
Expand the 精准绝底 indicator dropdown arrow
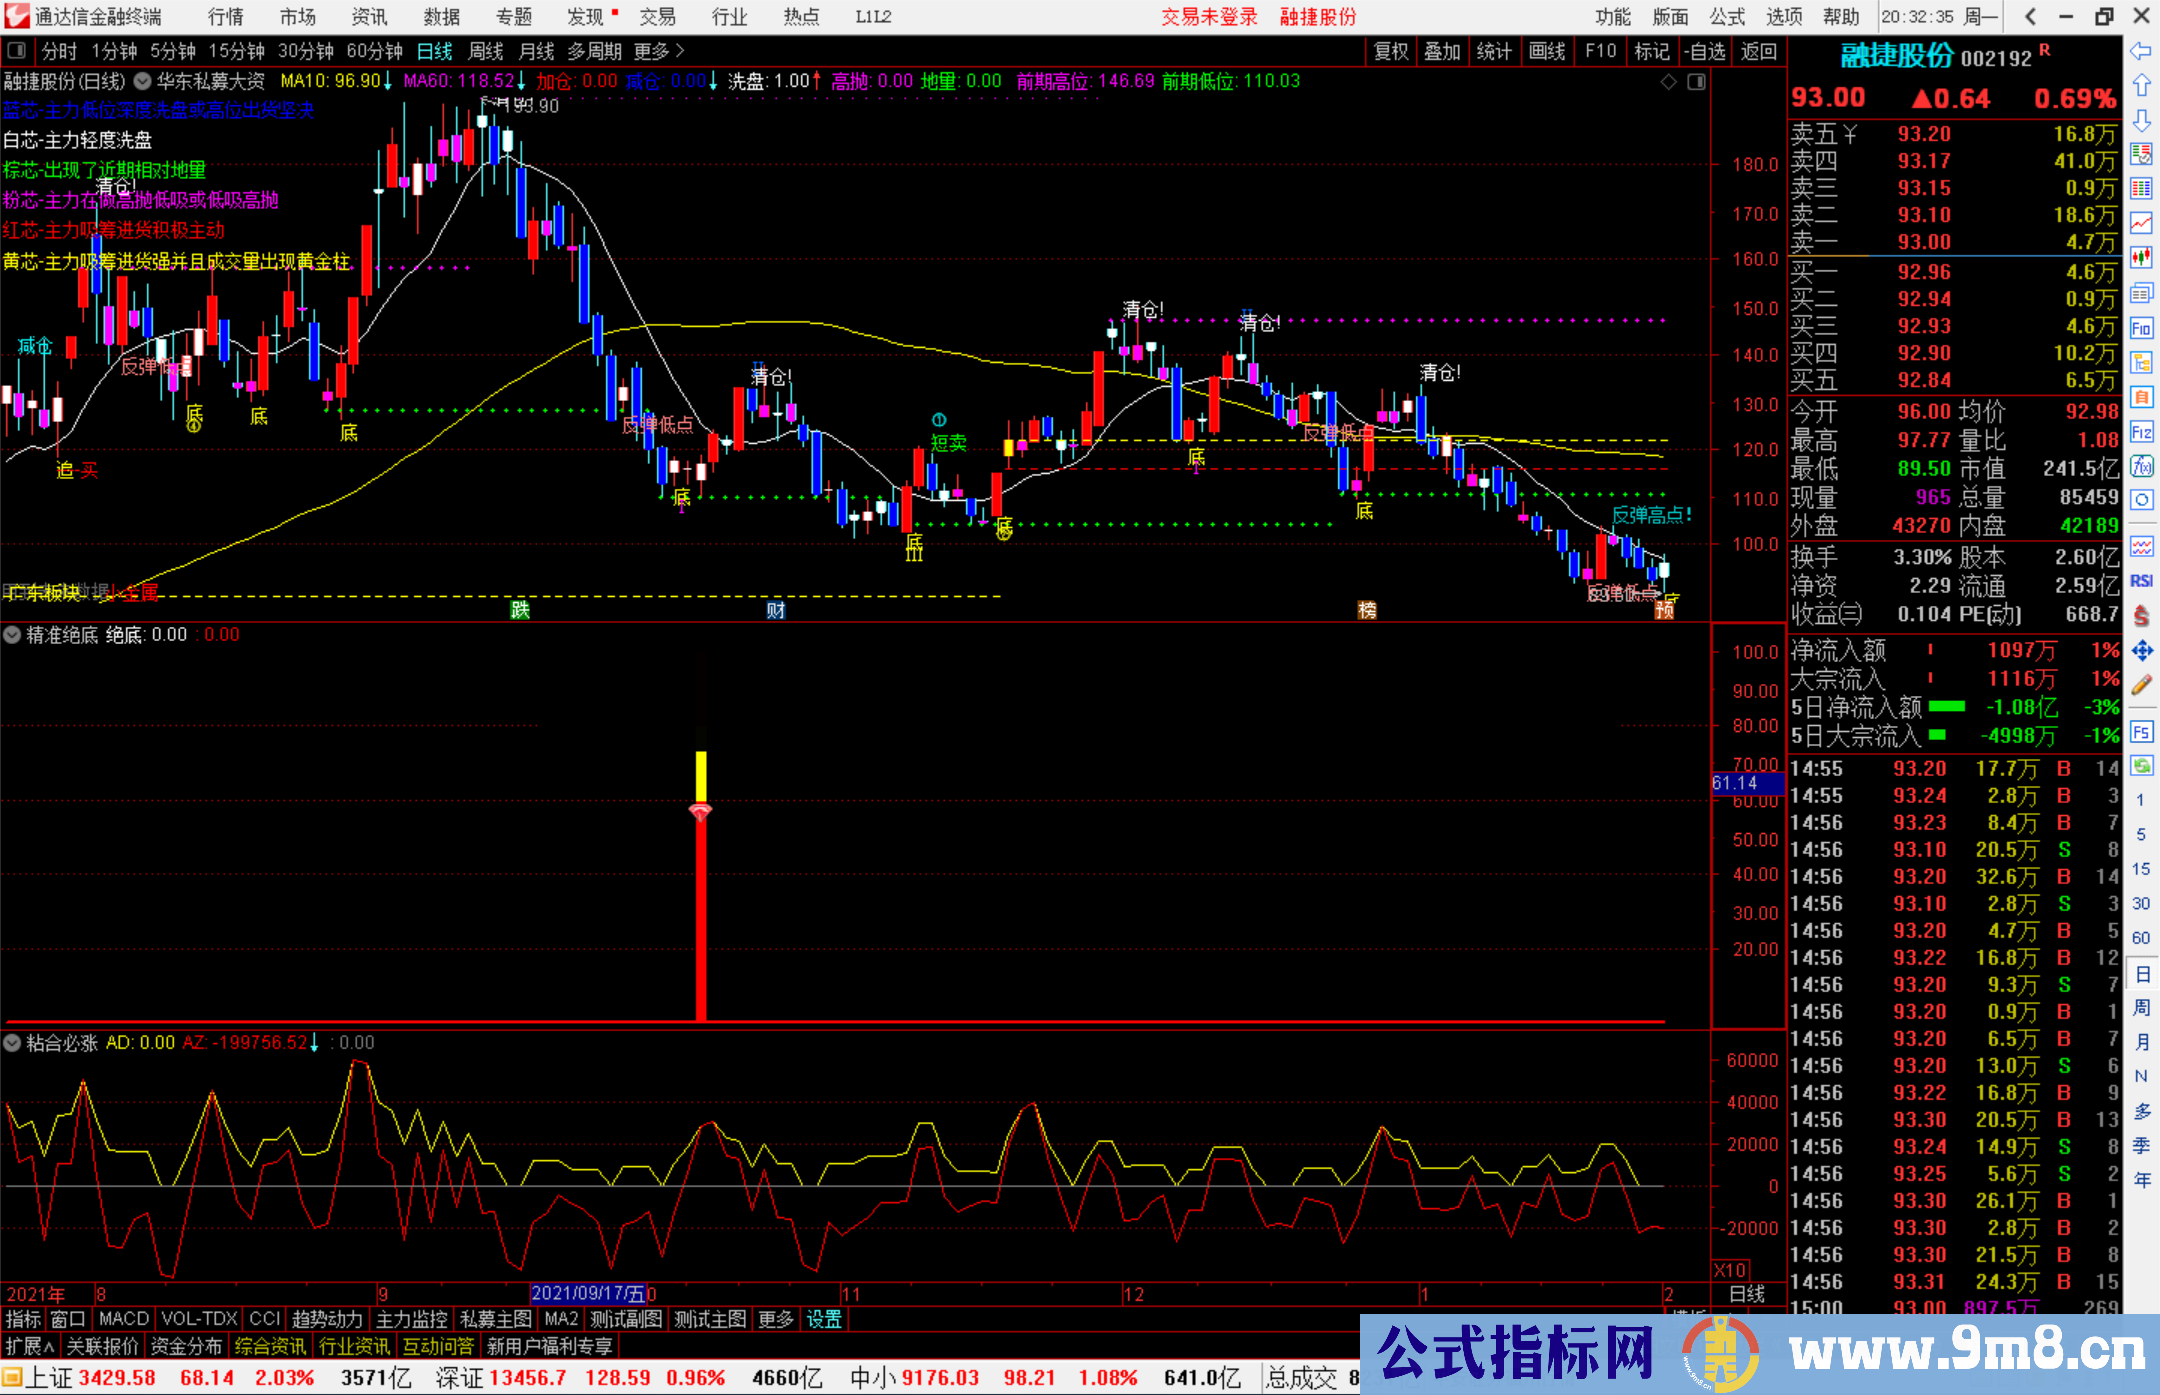point(12,635)
